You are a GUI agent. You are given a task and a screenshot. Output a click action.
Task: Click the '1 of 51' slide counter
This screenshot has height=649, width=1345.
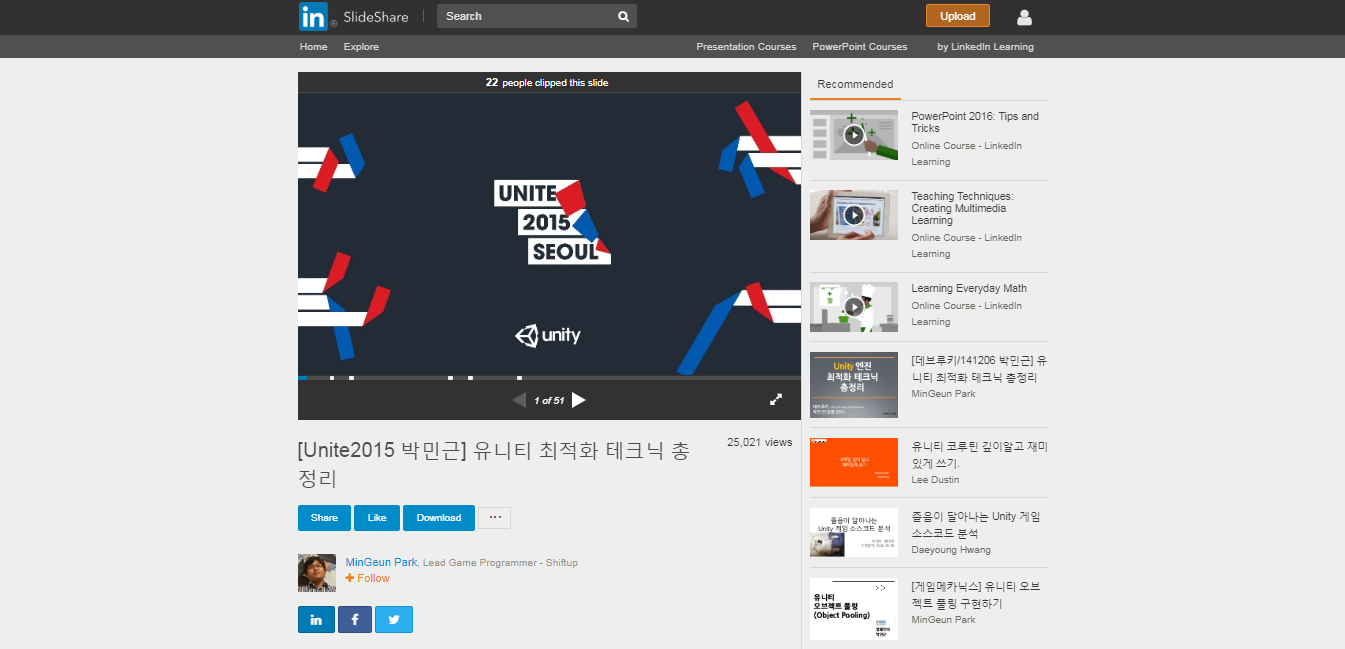pos(549,400)
